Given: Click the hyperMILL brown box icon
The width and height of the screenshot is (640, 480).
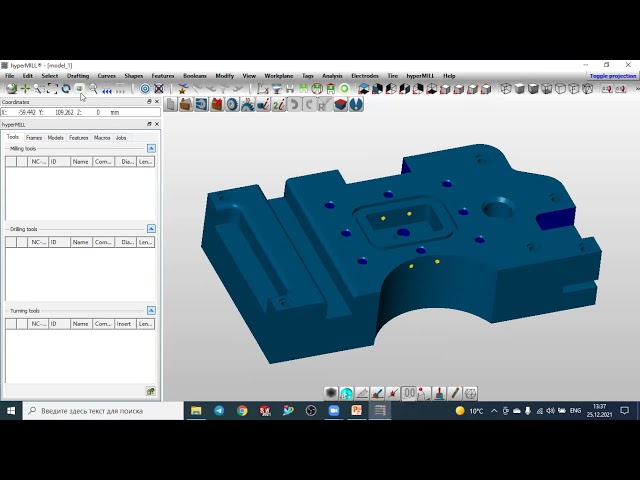Looking at the screenshot, I should (x=186, y=104).
